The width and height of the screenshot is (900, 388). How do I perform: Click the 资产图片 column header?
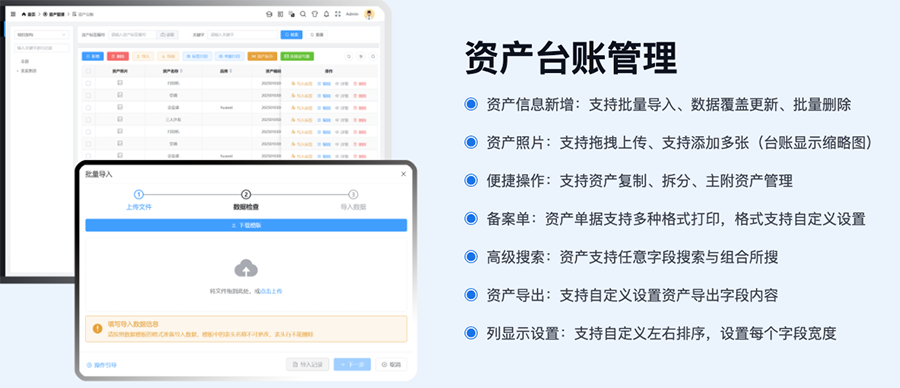(x=120, y=71)
